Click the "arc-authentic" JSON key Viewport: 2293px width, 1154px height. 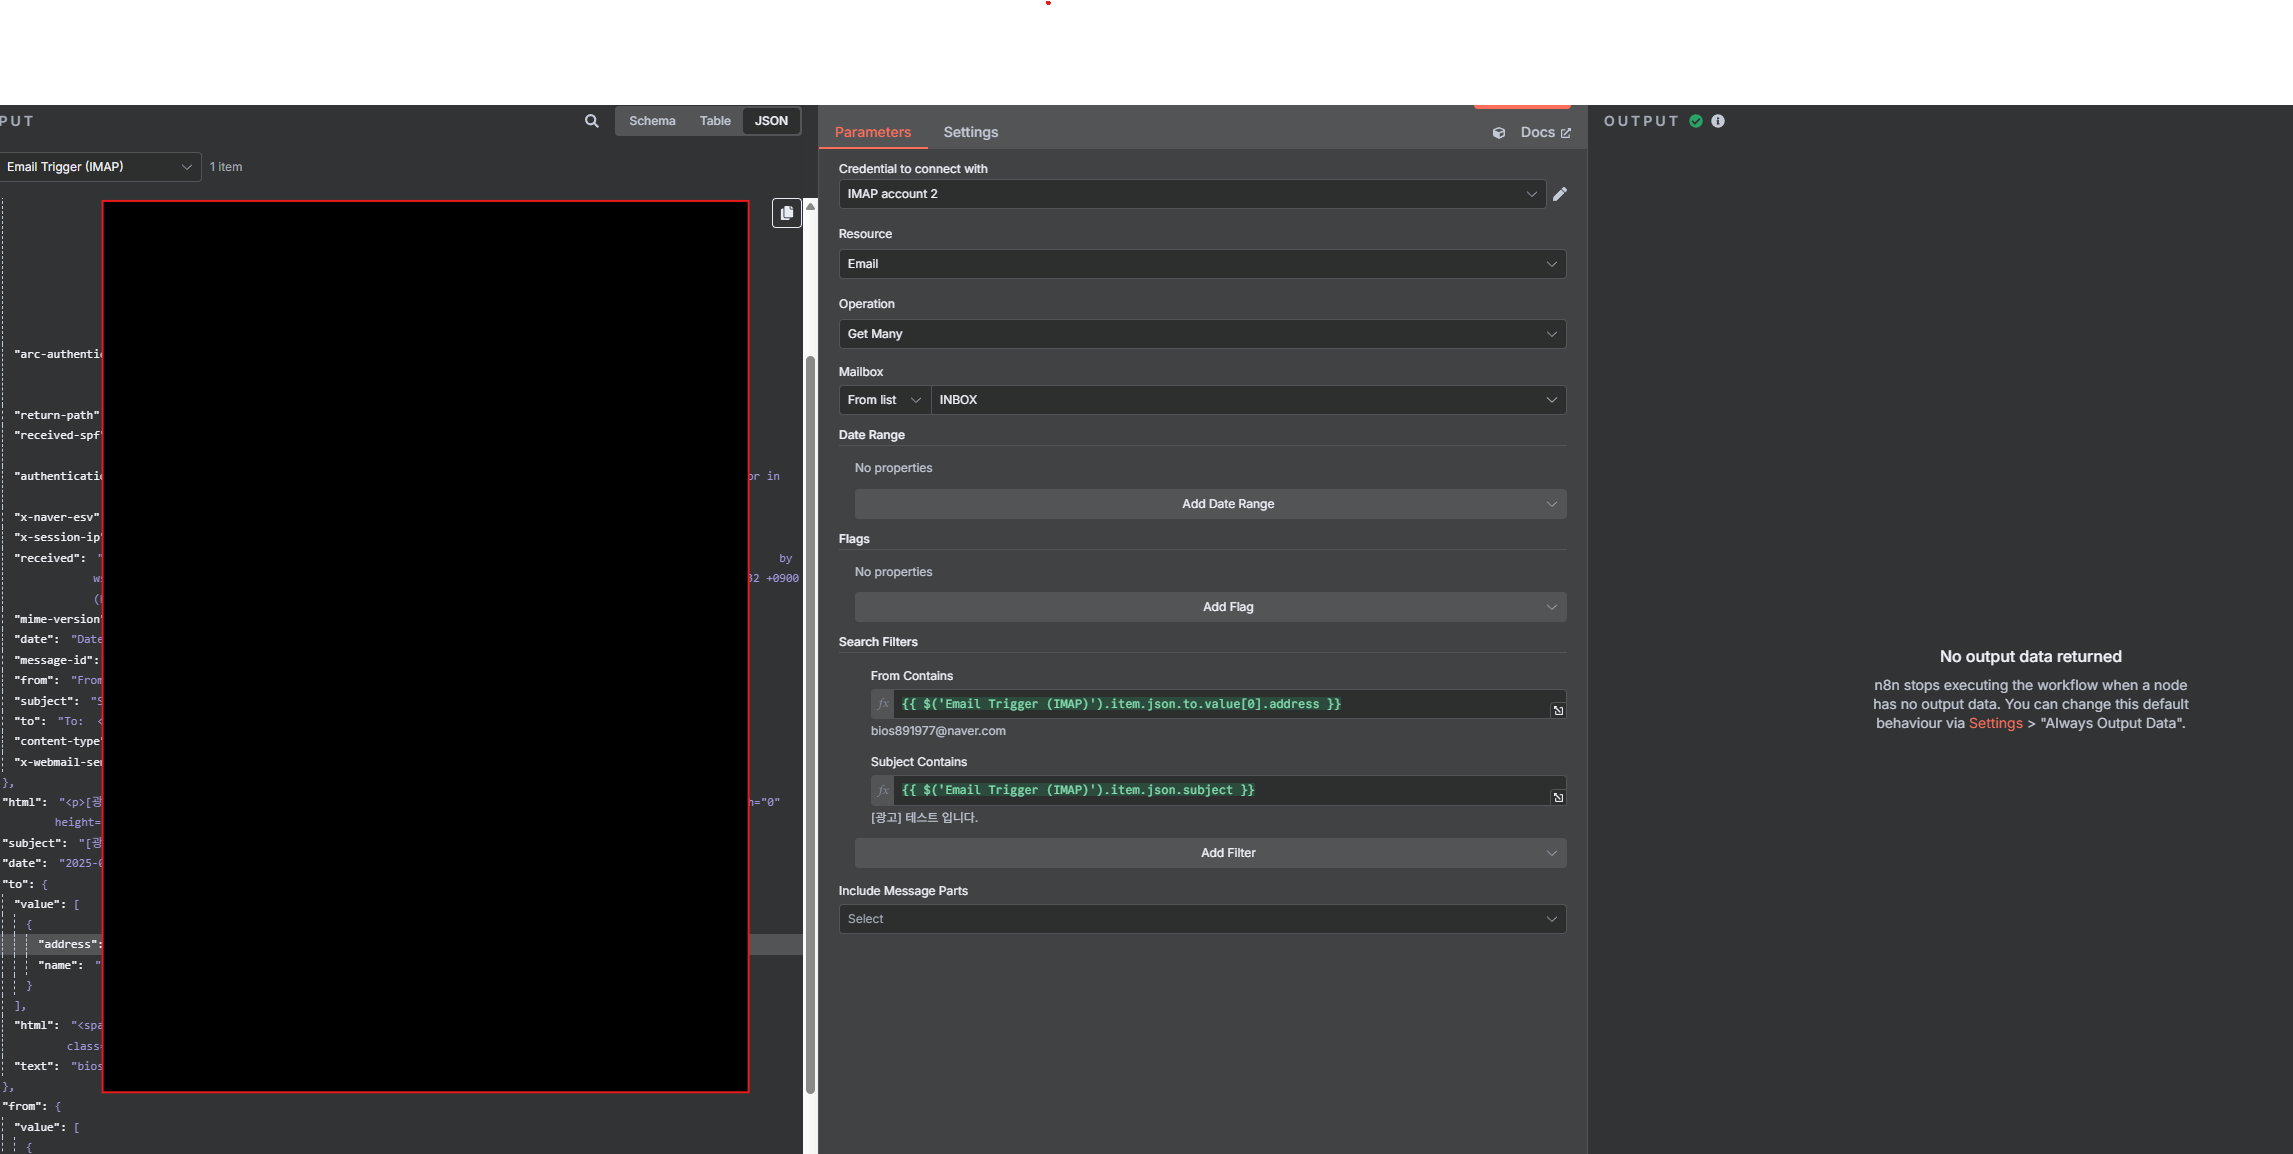(58, 354)
